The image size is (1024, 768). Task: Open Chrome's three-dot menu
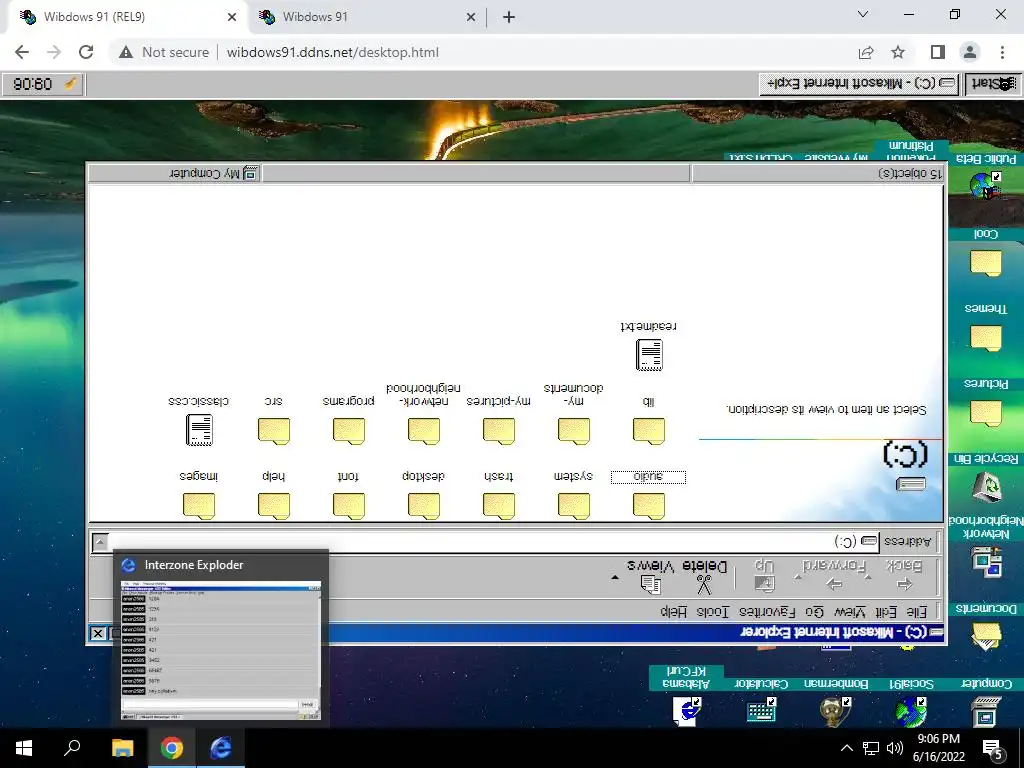tap(1002, 52)
